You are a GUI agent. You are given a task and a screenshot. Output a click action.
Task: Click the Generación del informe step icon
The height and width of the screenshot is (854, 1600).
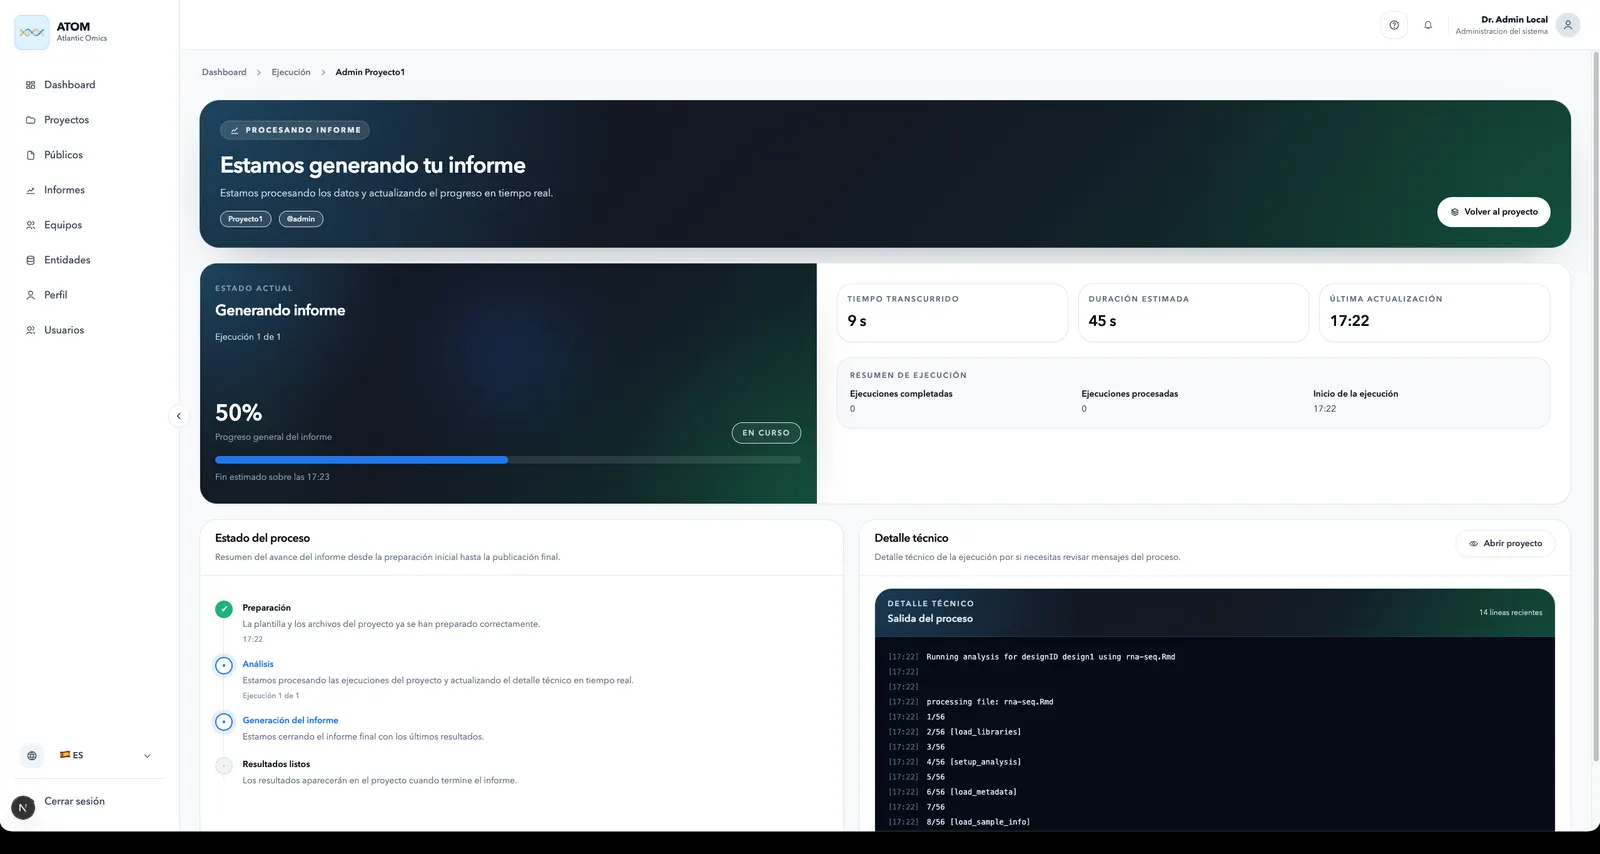[224, 721]
